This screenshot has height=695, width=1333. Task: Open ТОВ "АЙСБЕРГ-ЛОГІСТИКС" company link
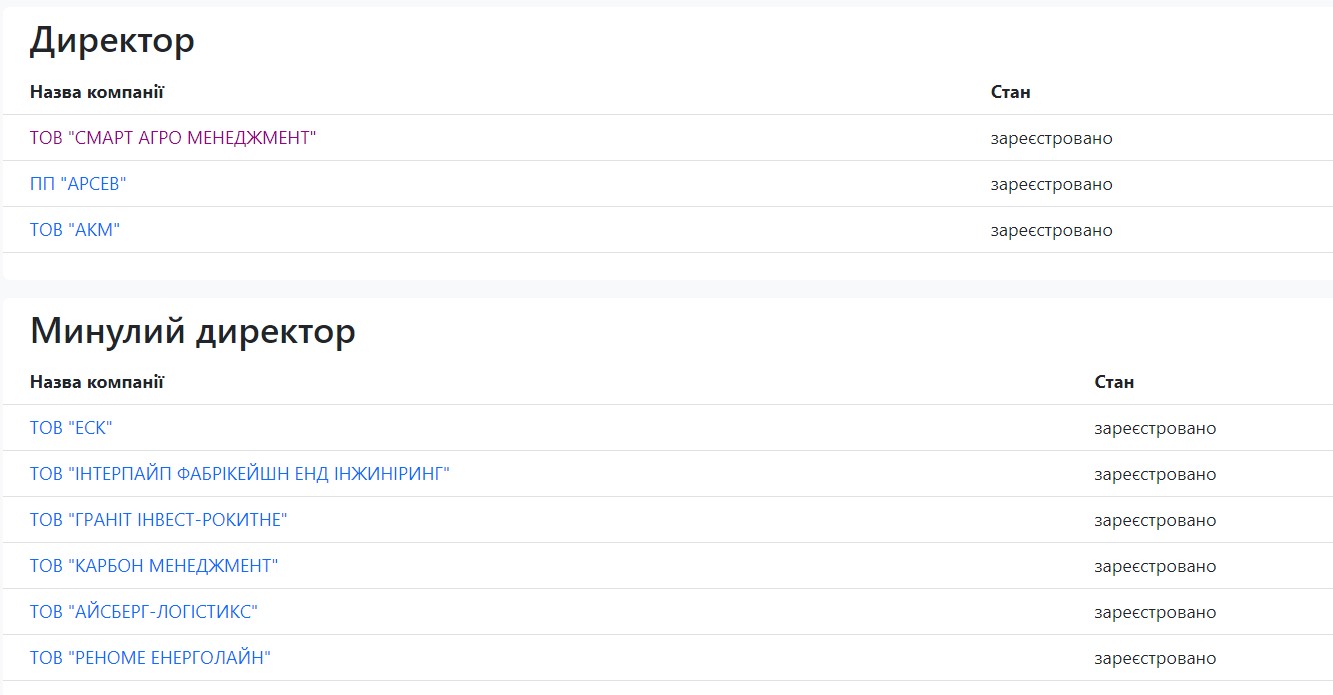144,612
